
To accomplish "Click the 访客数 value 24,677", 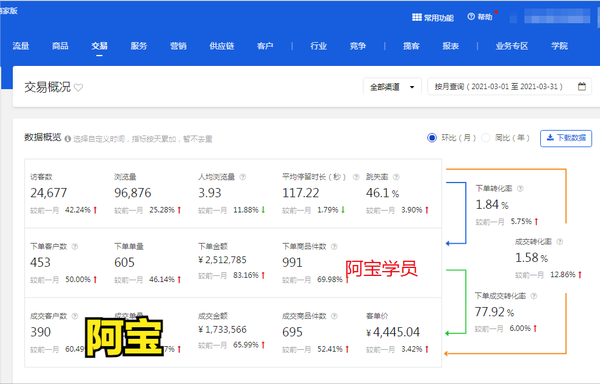I will pos(49,193).
